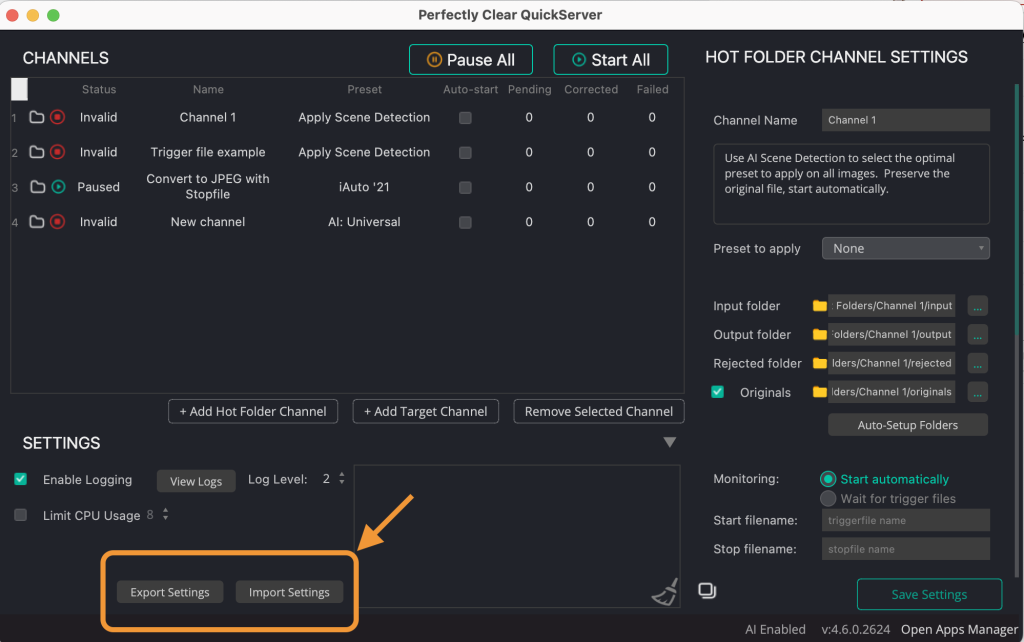
Task: Uncheck the Originals checkbox
Action: point(718,392)
